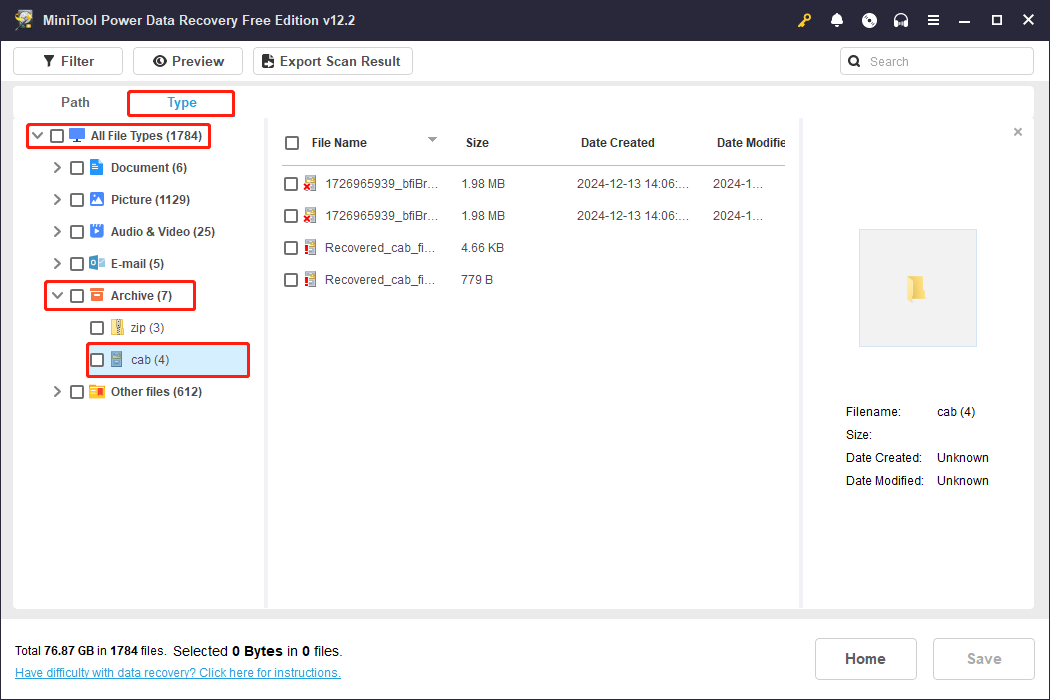Check the Audio & Video (25) checkbox
The image size is (1050, 700).
pos(77,232)
